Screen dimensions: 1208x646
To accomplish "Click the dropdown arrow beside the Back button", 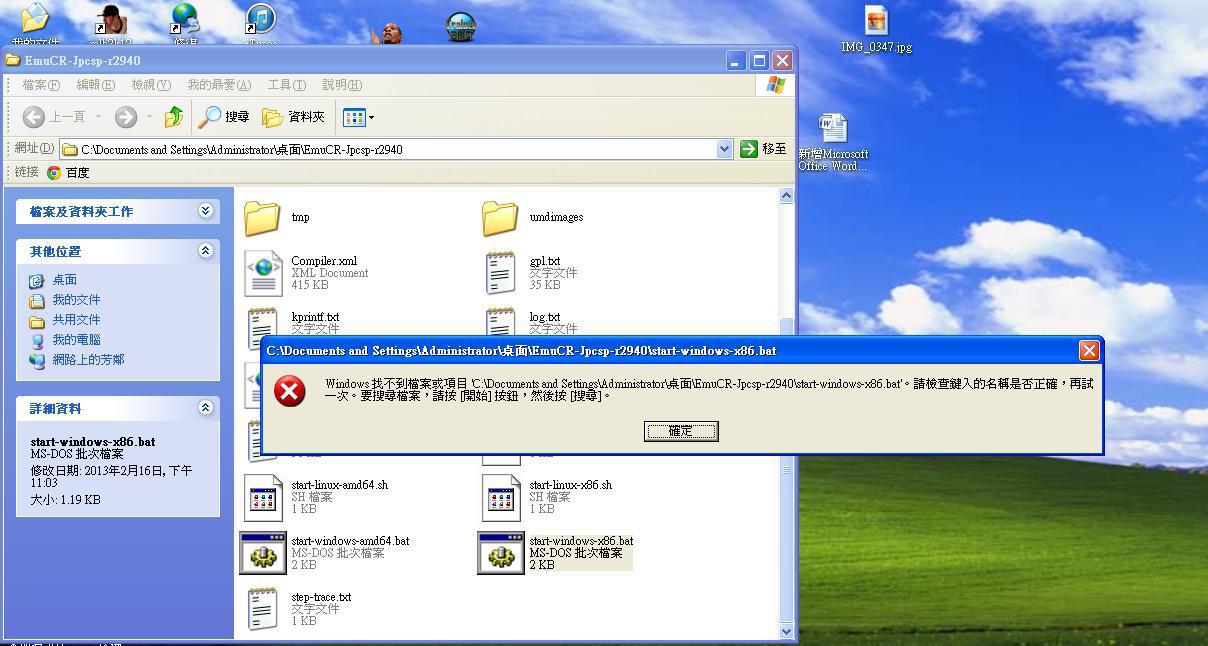I will (x=98, y=117).
